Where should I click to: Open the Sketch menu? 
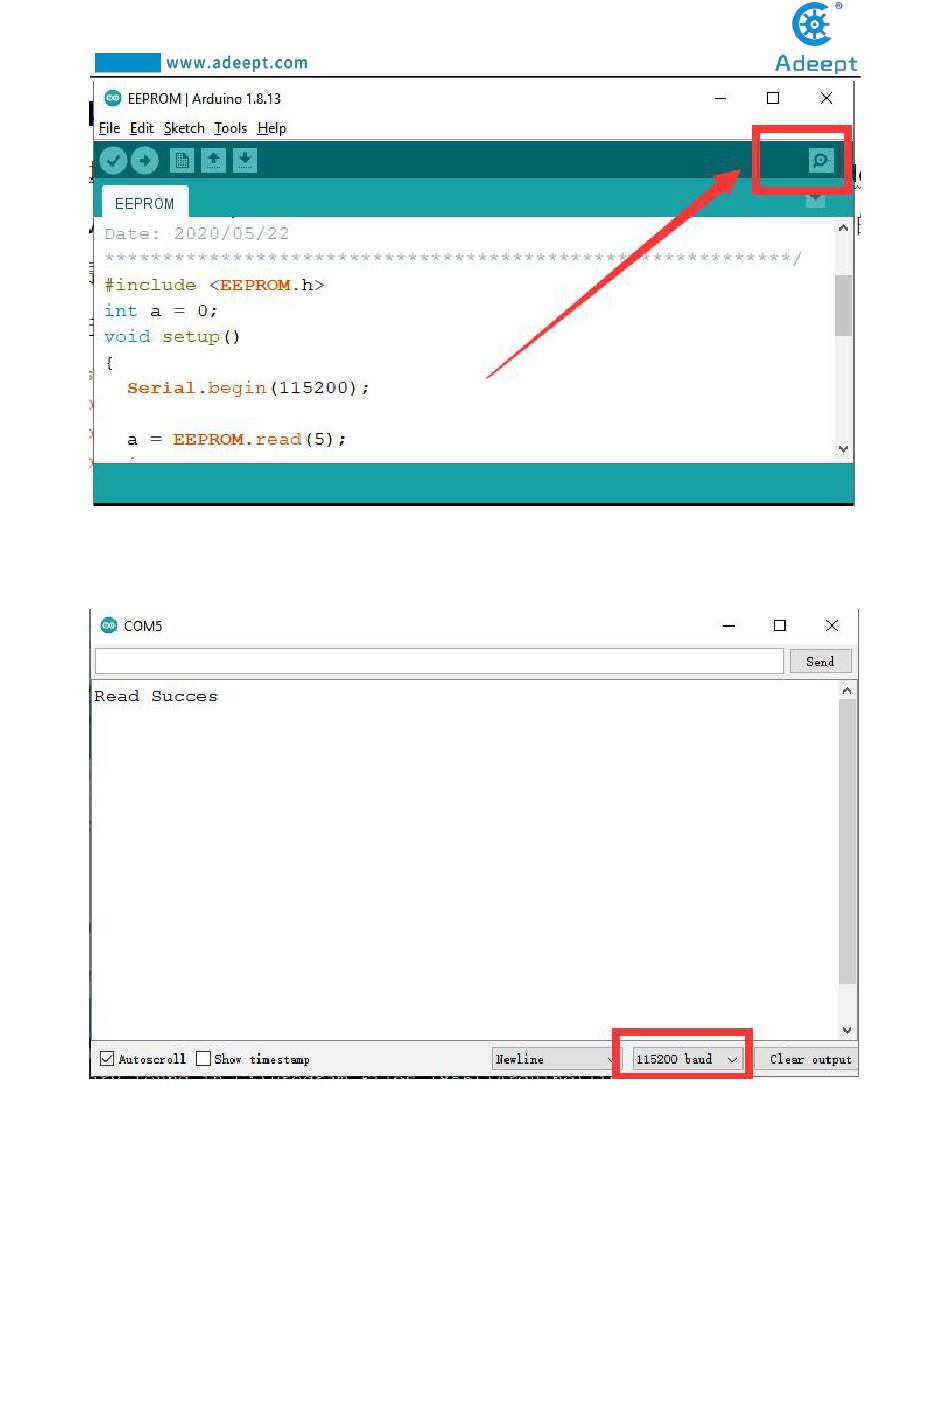(x=184, y=128)
